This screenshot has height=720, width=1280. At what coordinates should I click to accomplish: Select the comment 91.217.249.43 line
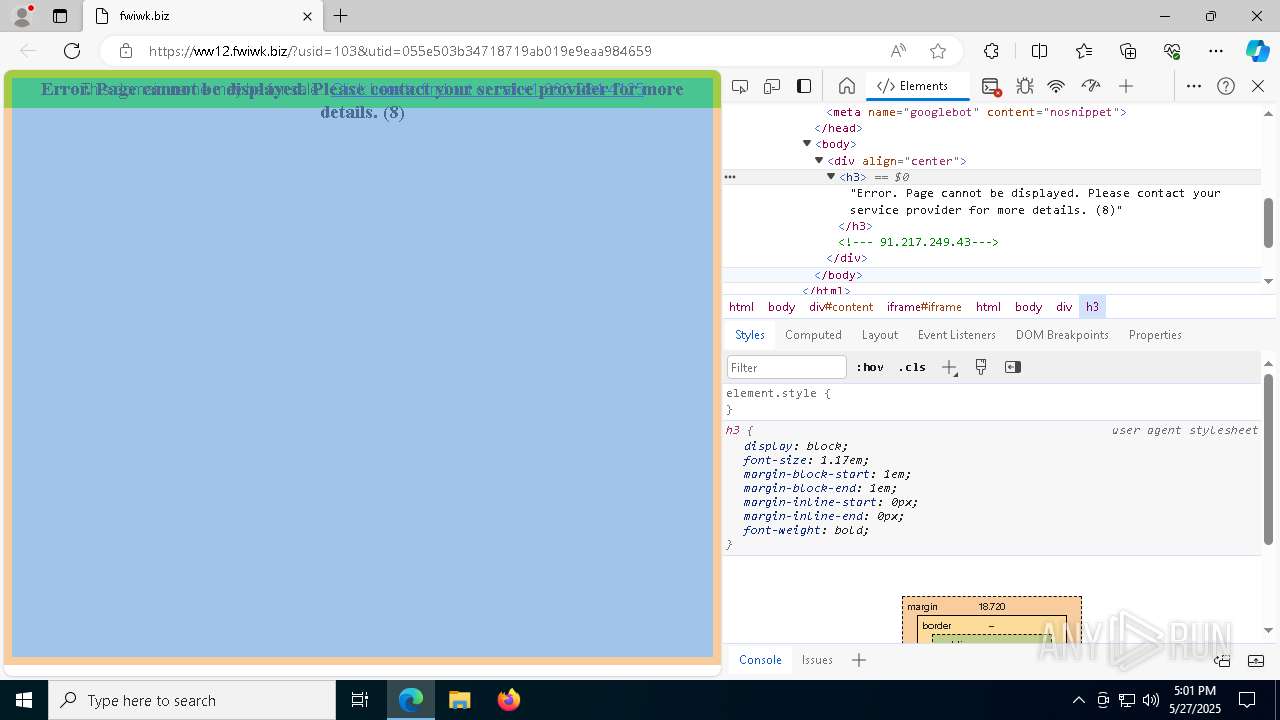(x=919, y=242)
